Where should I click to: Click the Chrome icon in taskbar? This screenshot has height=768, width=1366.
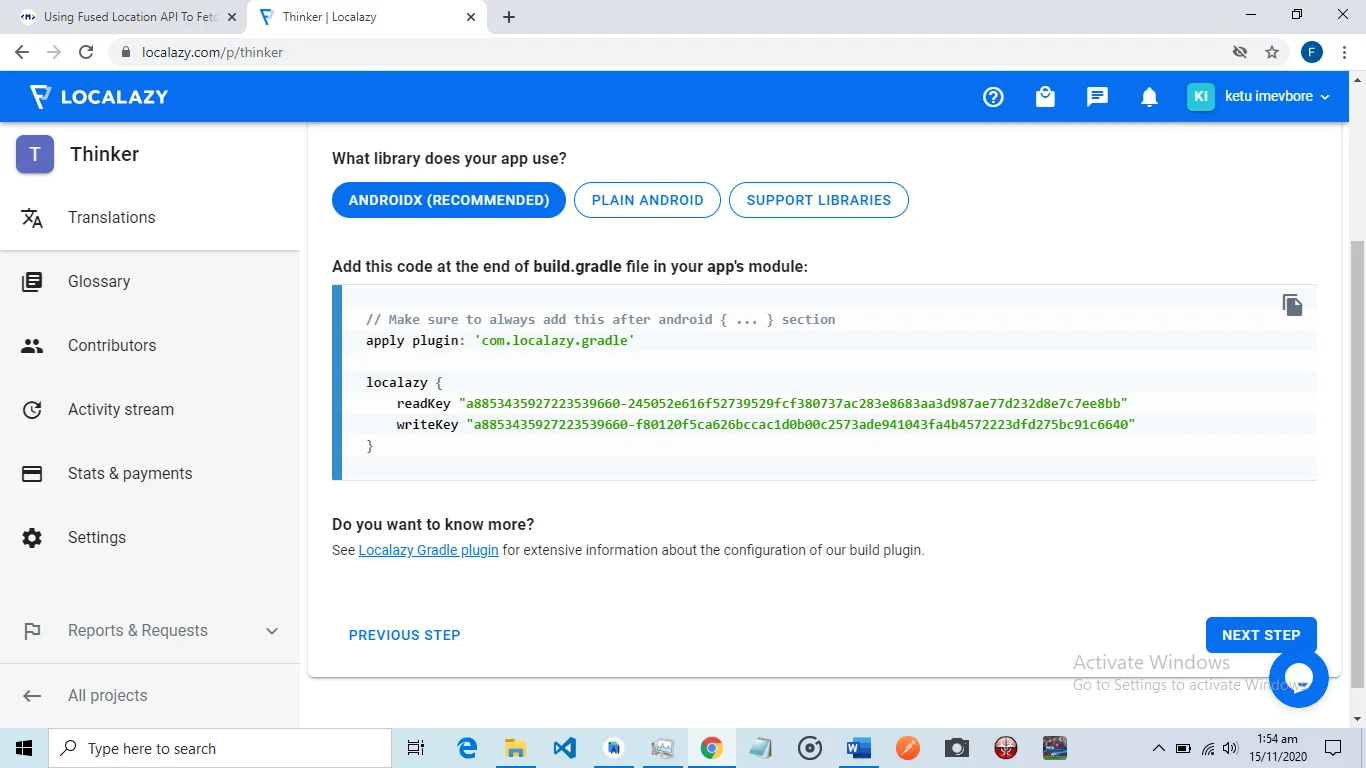point(711,748)
